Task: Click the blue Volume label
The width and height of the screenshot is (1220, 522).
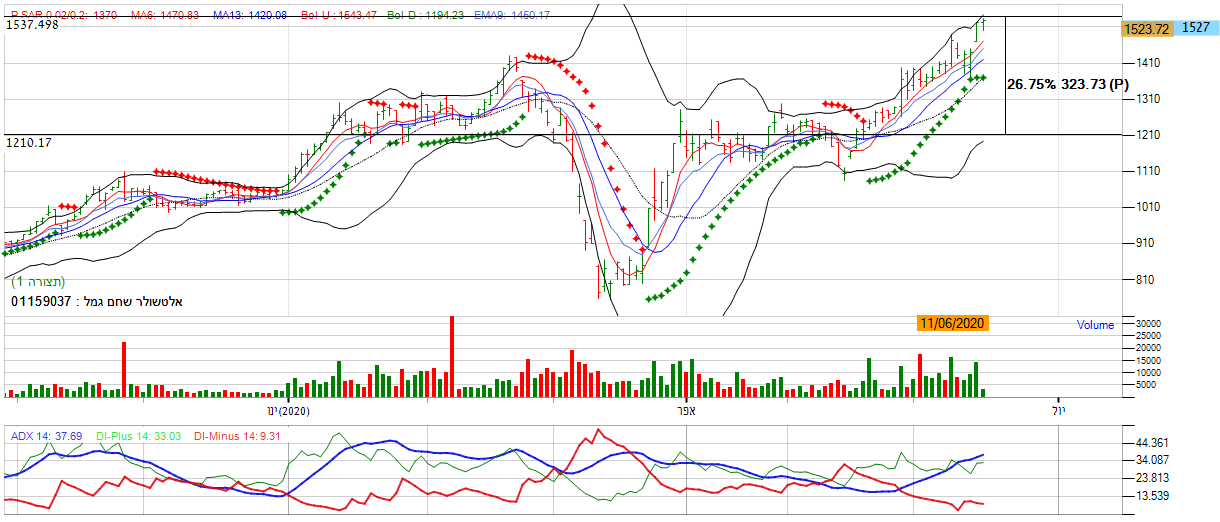Action: (1095, 325)
